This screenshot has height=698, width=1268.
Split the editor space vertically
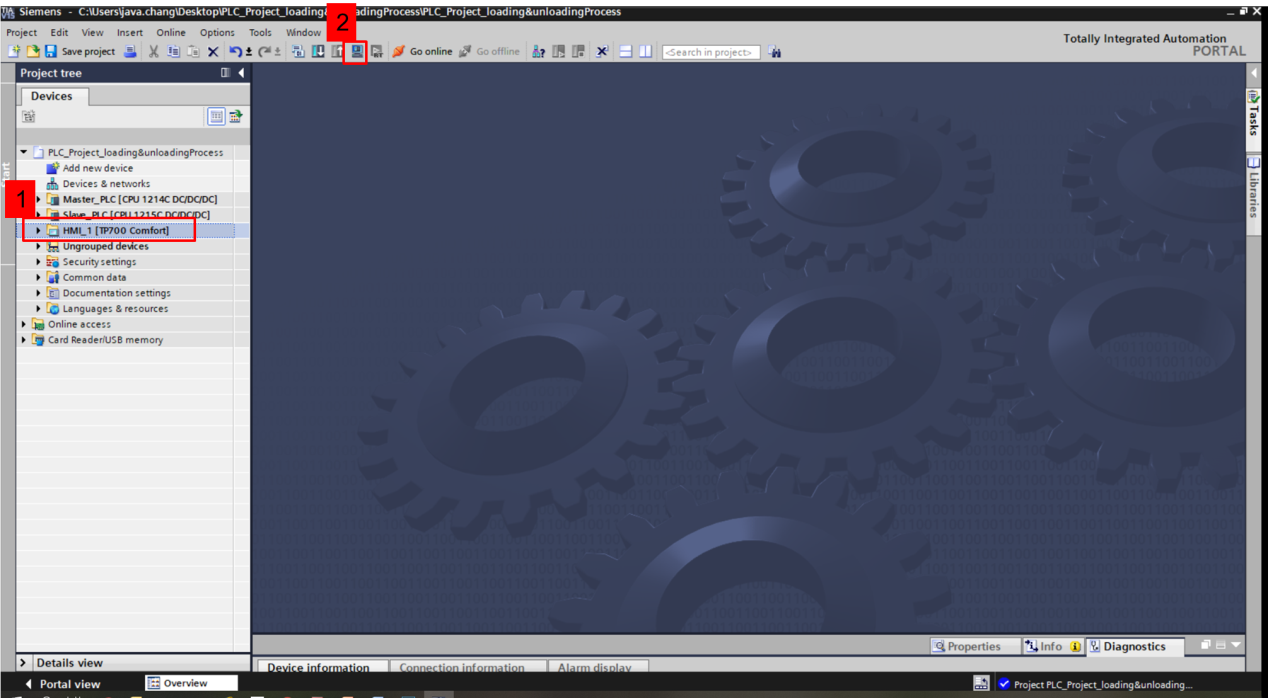[x=646, y=51]
